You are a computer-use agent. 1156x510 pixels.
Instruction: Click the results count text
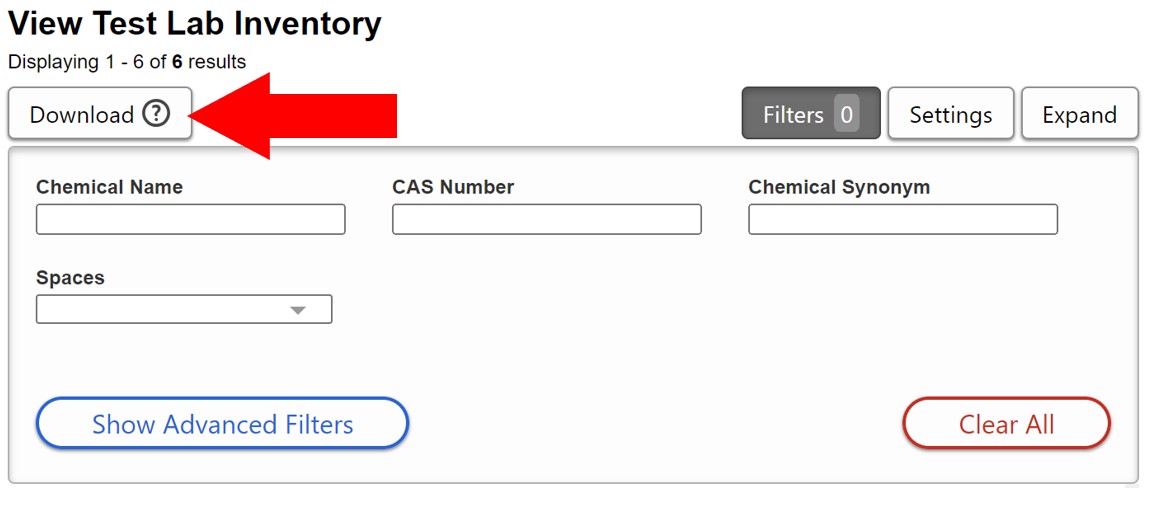pyautogui.click(x=127, y=62)
